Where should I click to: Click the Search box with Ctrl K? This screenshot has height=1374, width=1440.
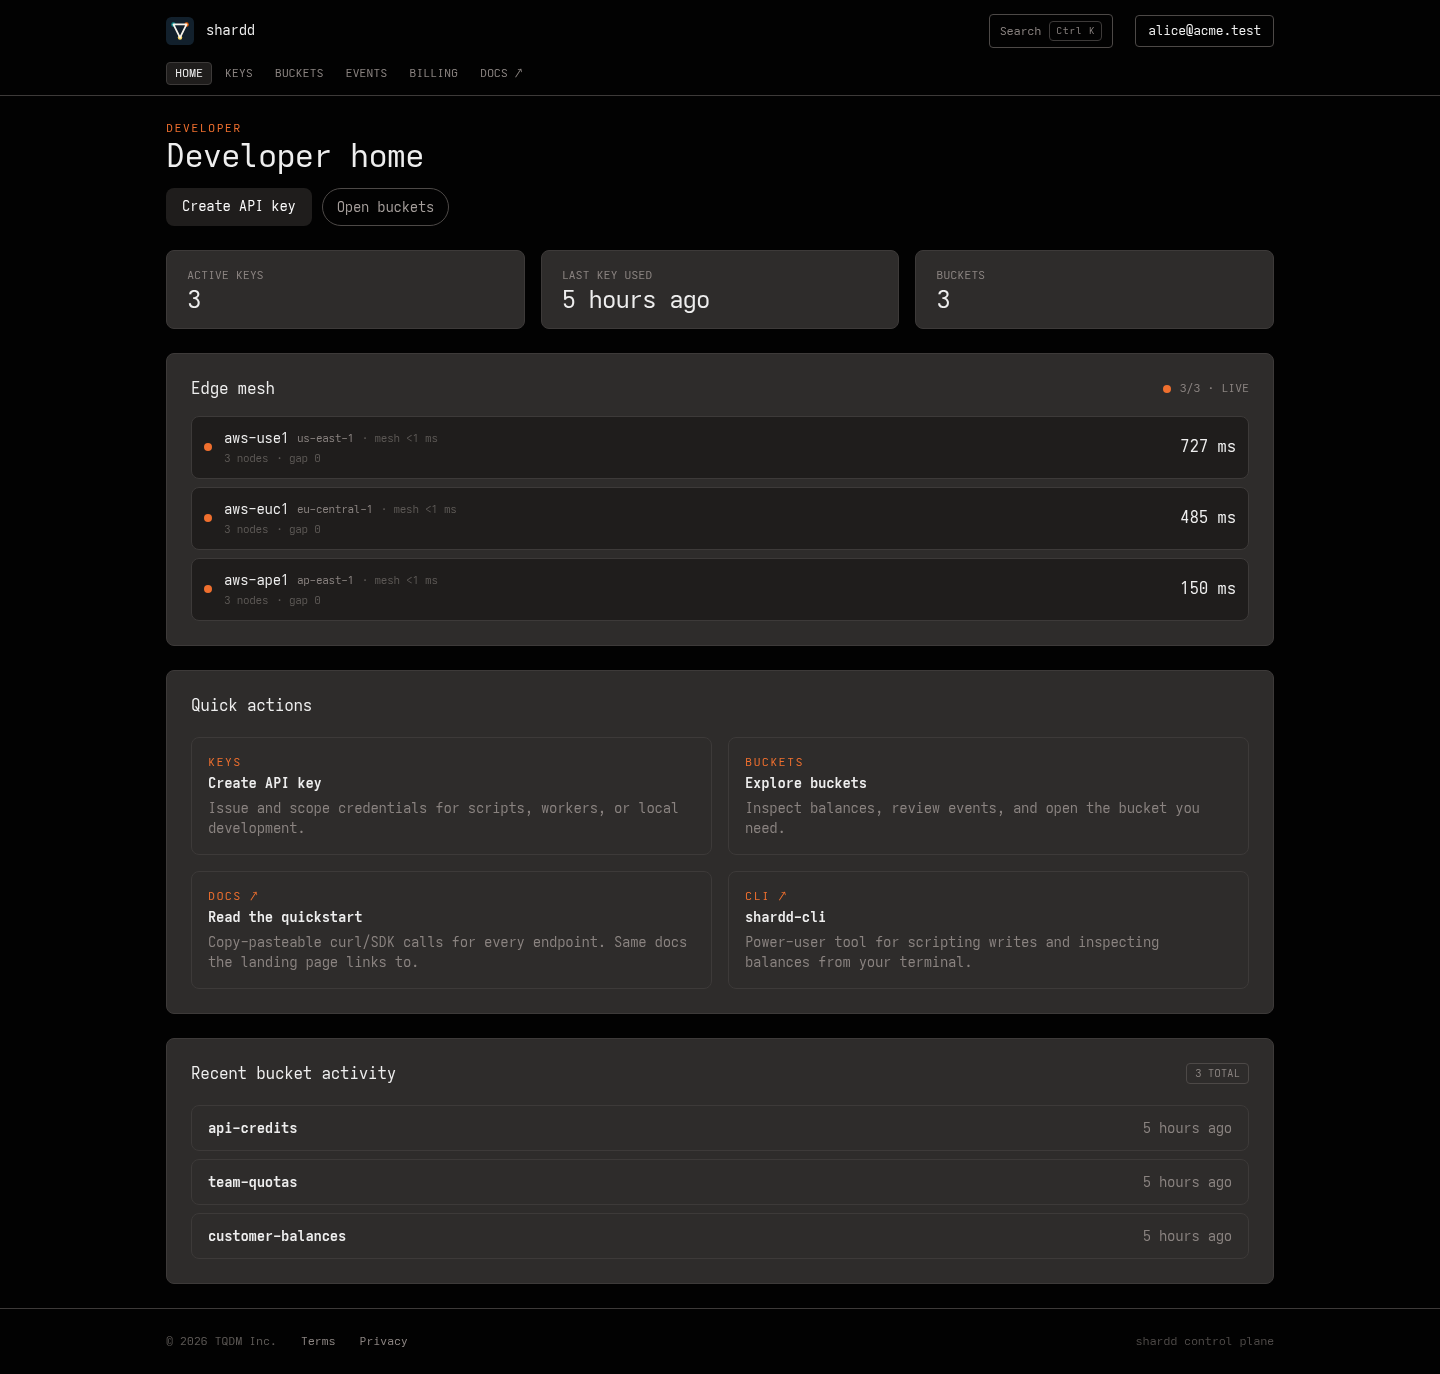click(x=1051, y=31)
